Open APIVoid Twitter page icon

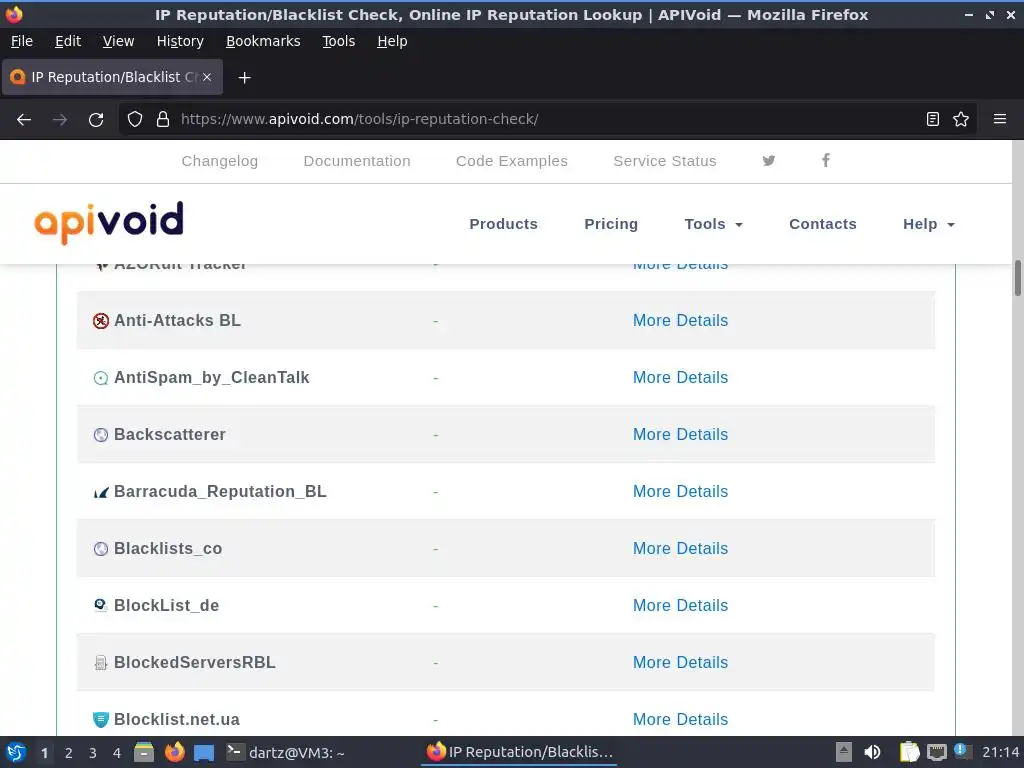click(769, 161)
